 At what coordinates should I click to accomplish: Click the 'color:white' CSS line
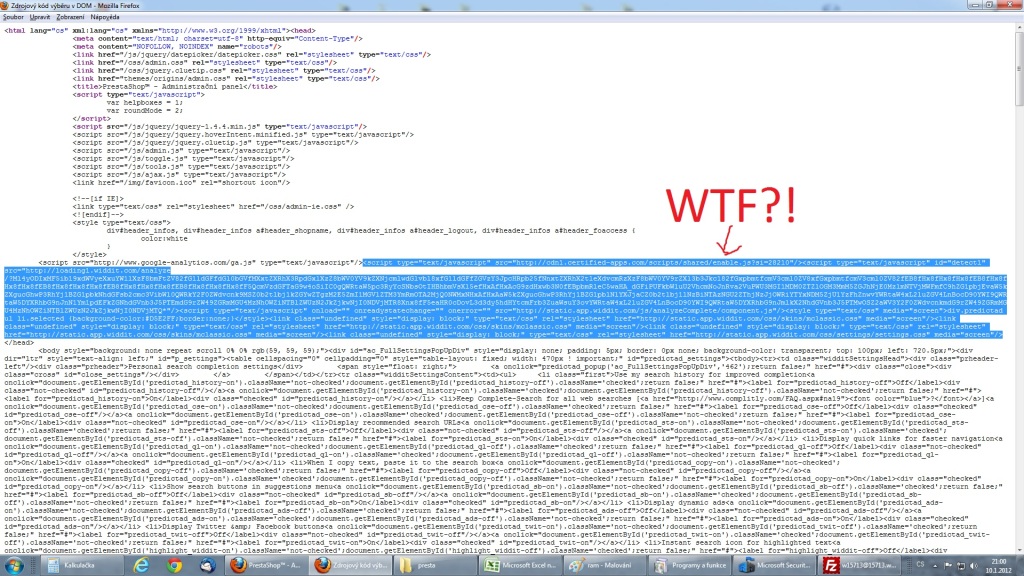[164, 238]
